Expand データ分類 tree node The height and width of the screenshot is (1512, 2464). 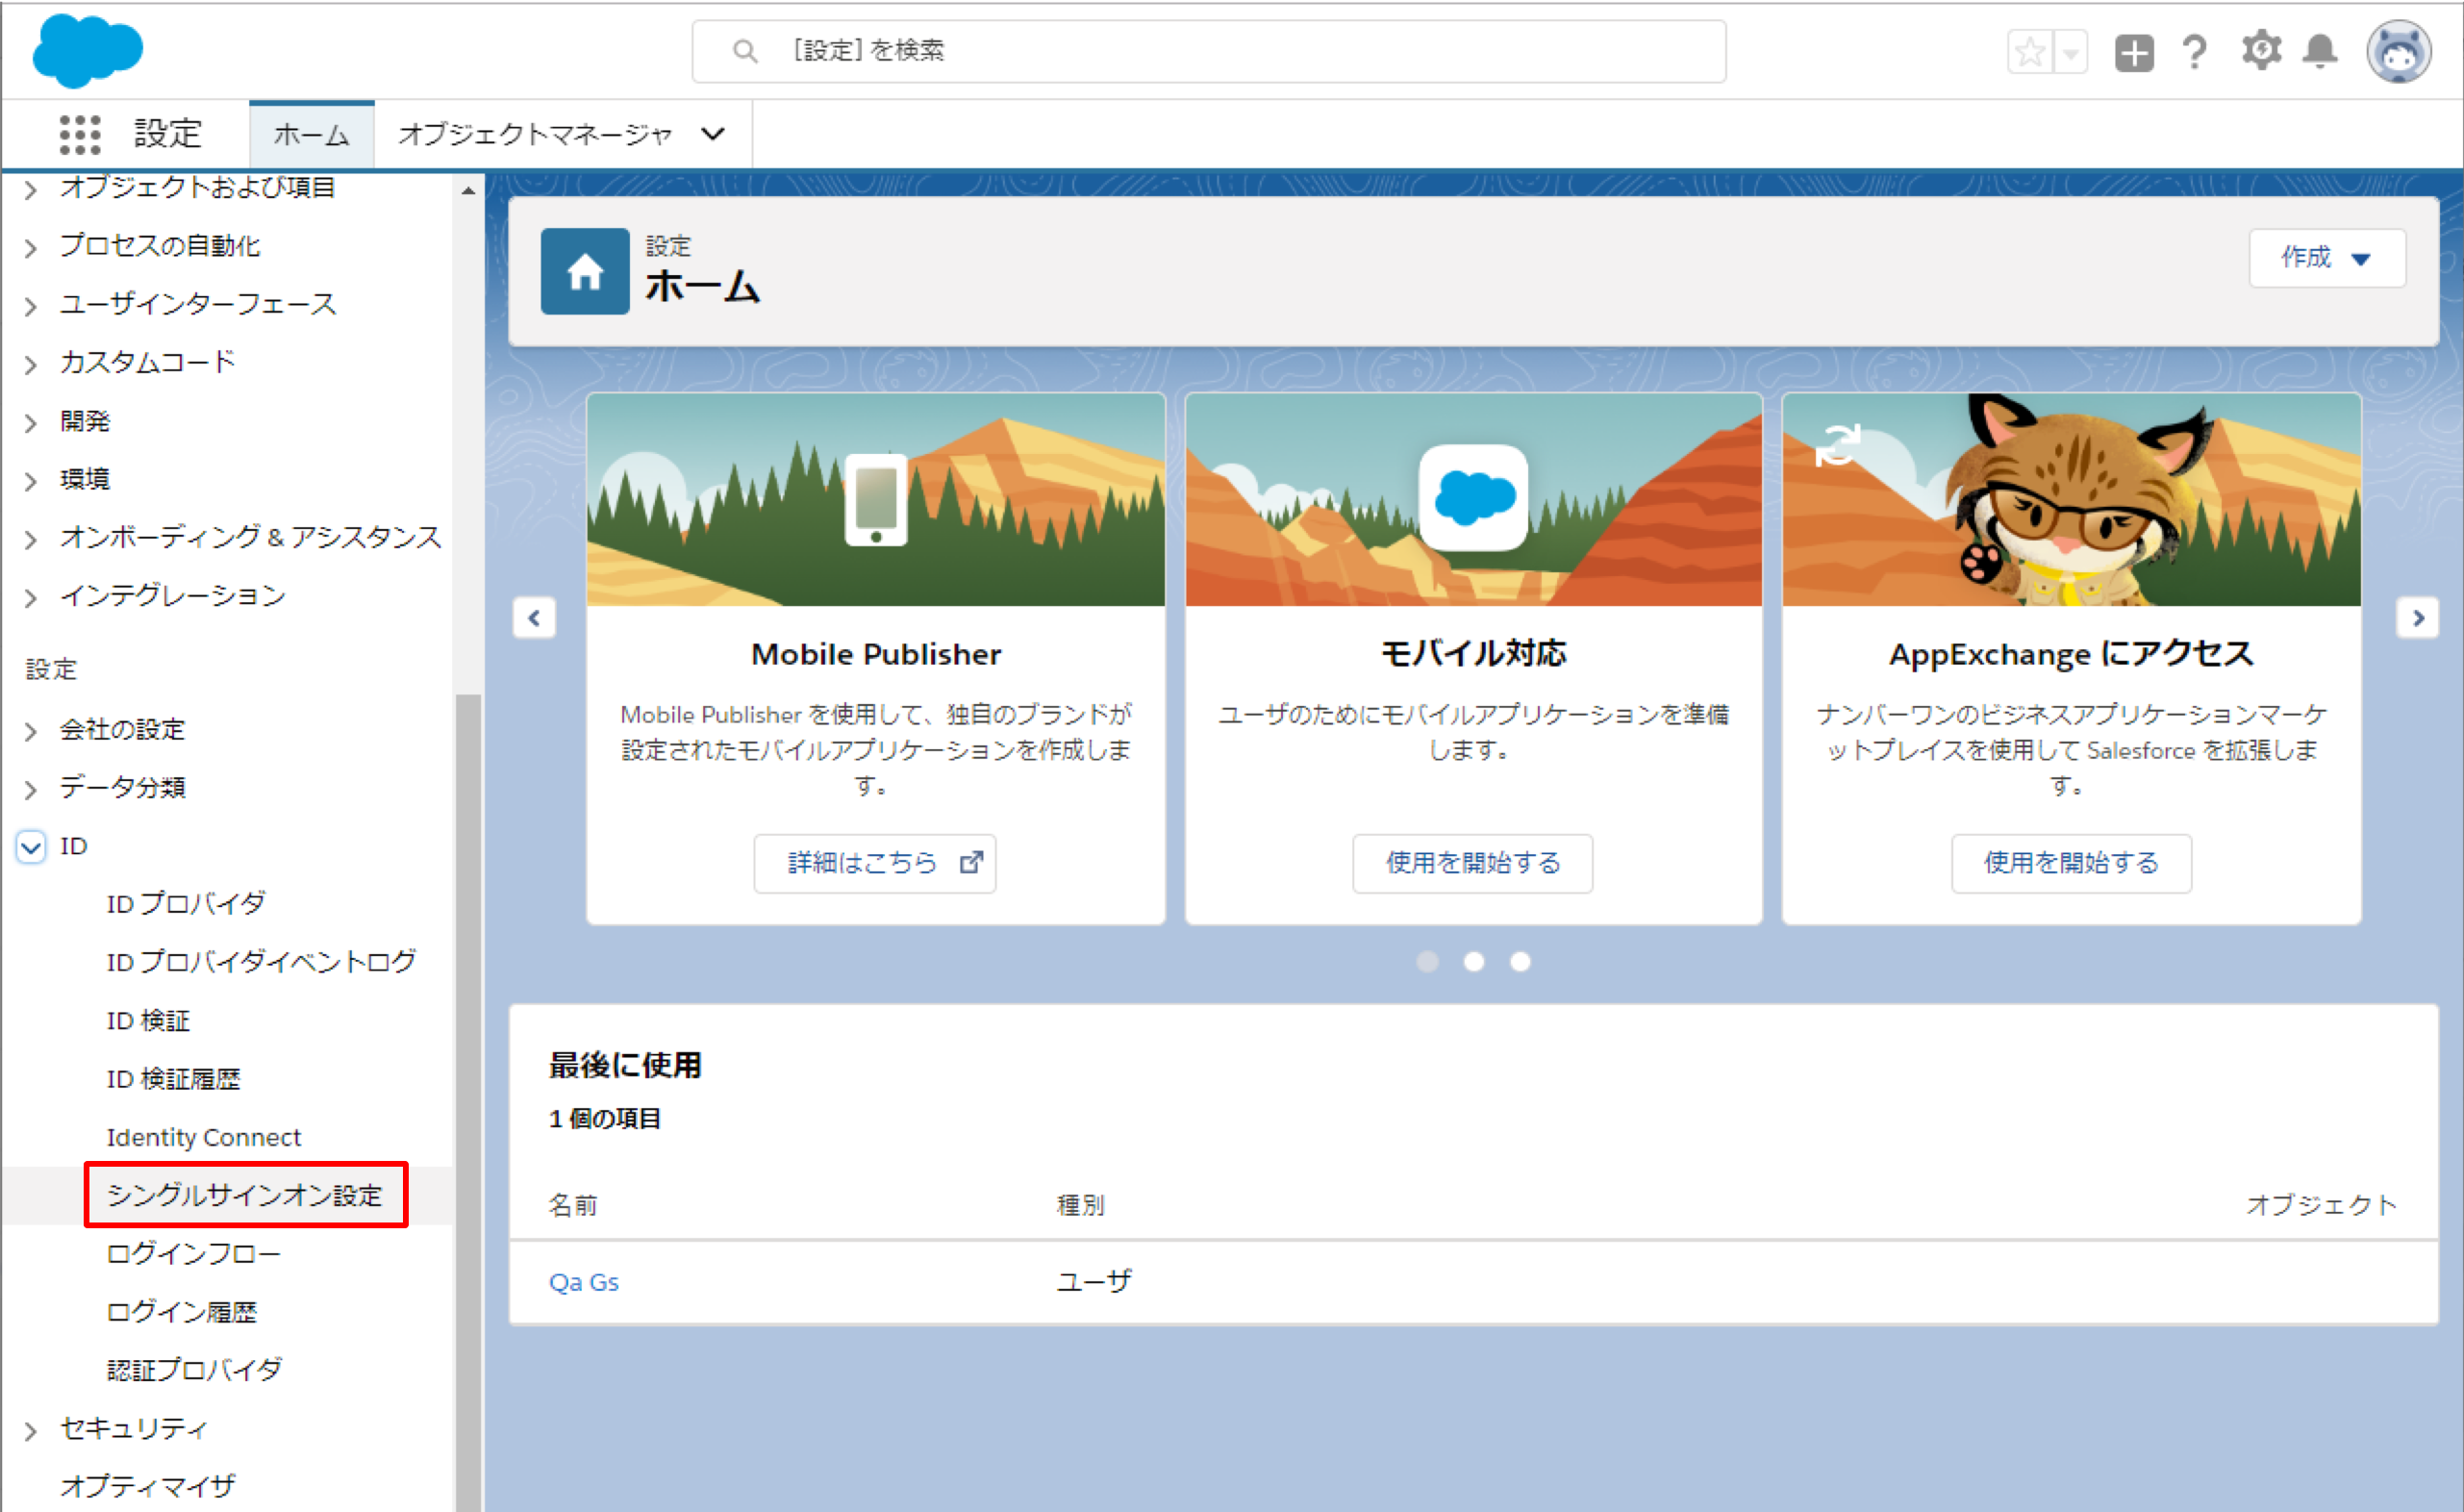(x=31, y=790)
